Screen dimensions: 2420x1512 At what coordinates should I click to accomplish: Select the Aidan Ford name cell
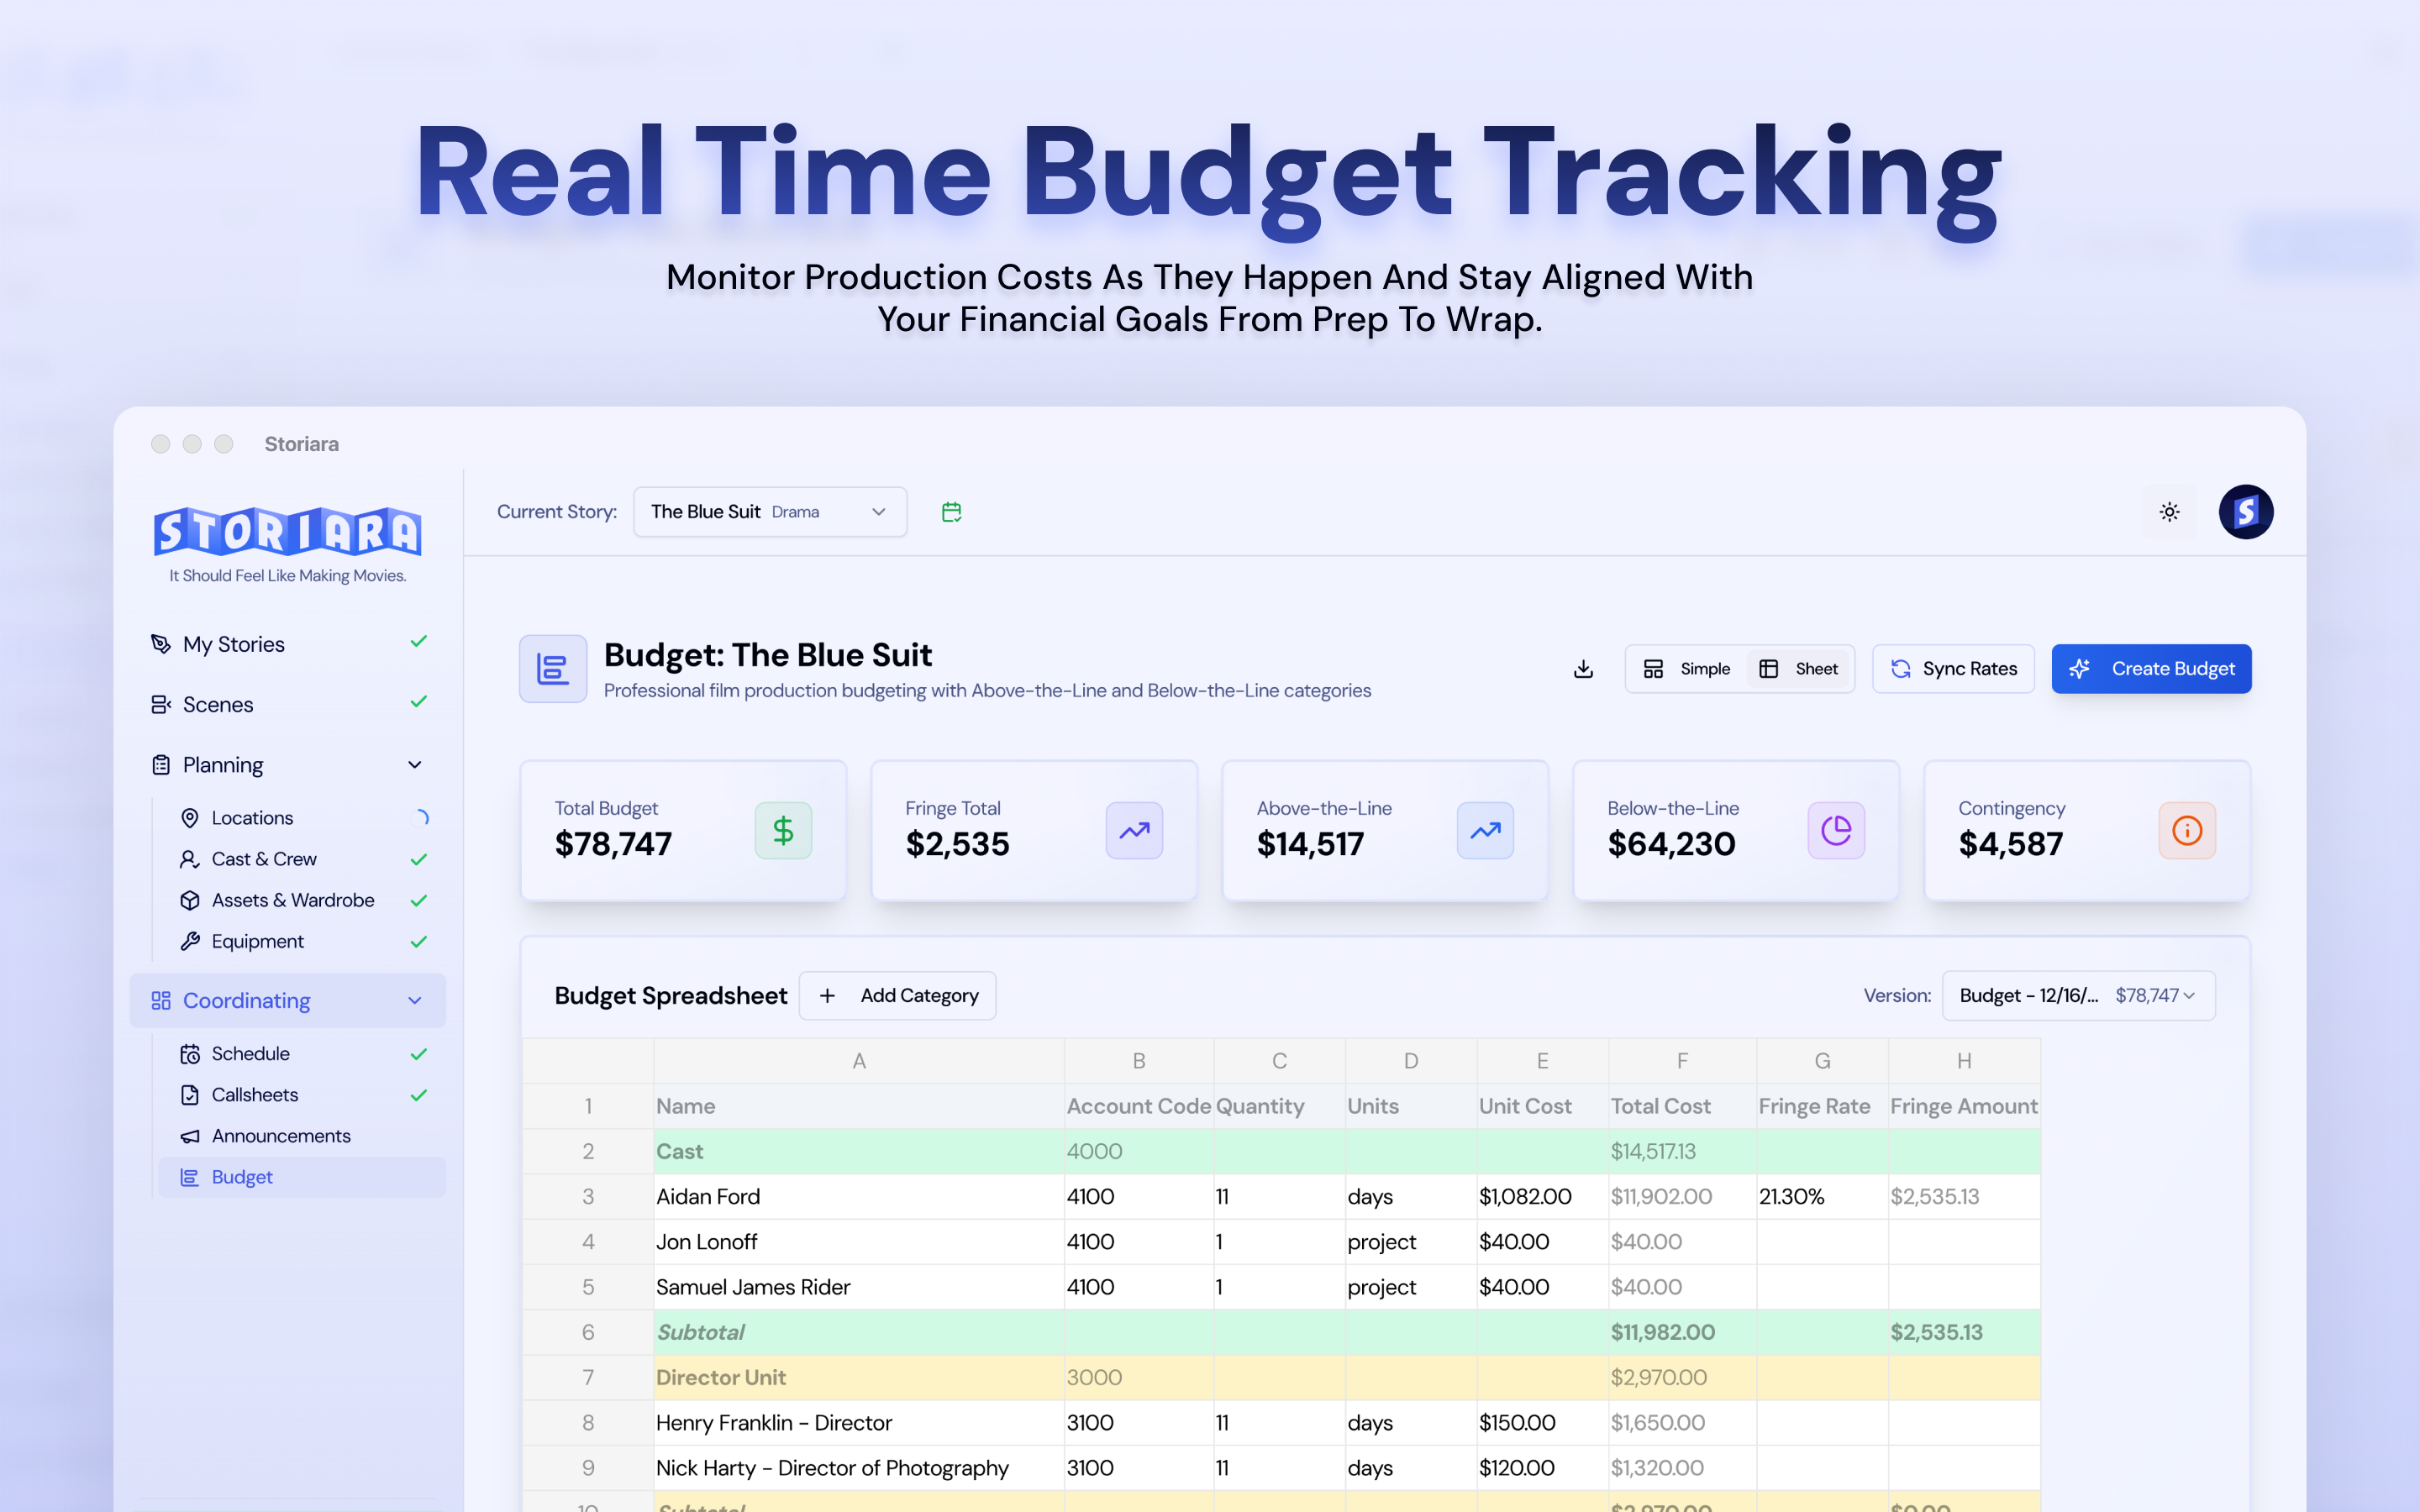858,1196
